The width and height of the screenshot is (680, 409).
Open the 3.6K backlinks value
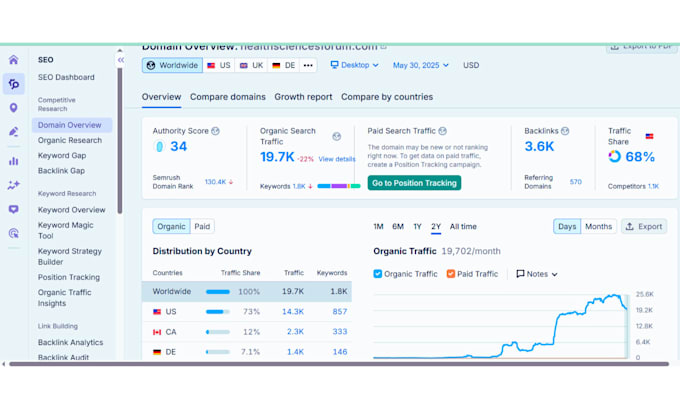point(539,147)
